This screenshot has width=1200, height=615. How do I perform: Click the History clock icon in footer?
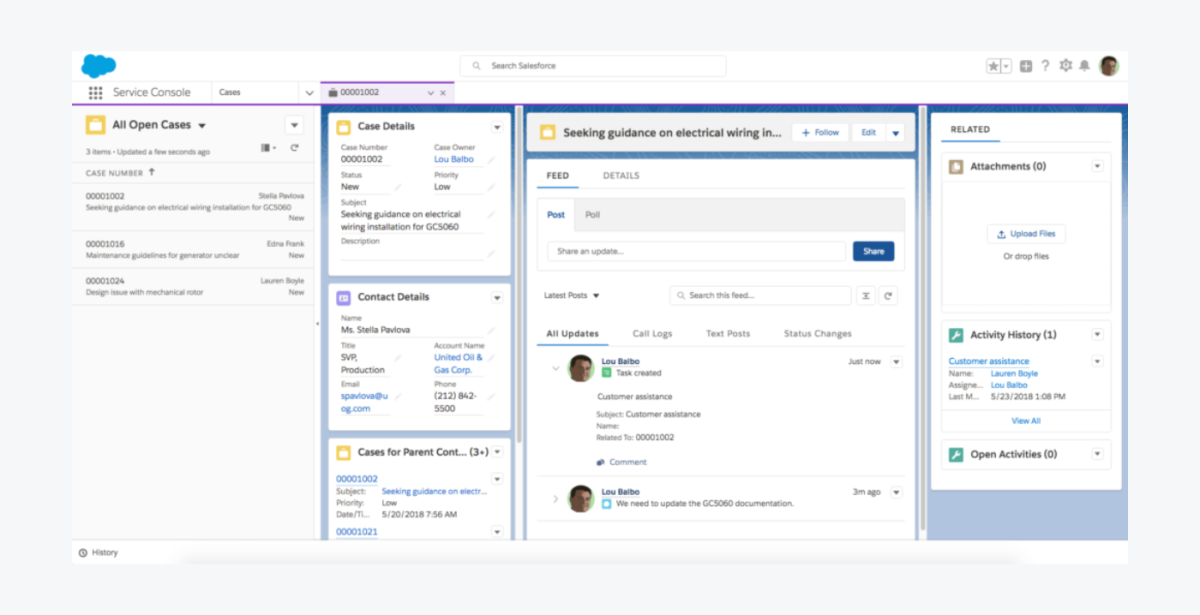click(x=83, y=552)
